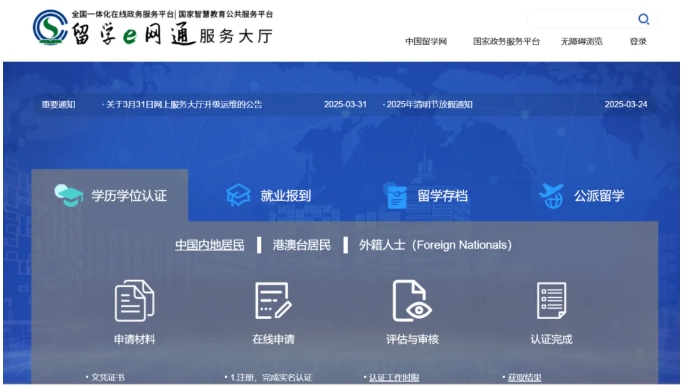Click the 认证完成 checklist icon
This screenshot has width=683, height=389.
[551, 301]
